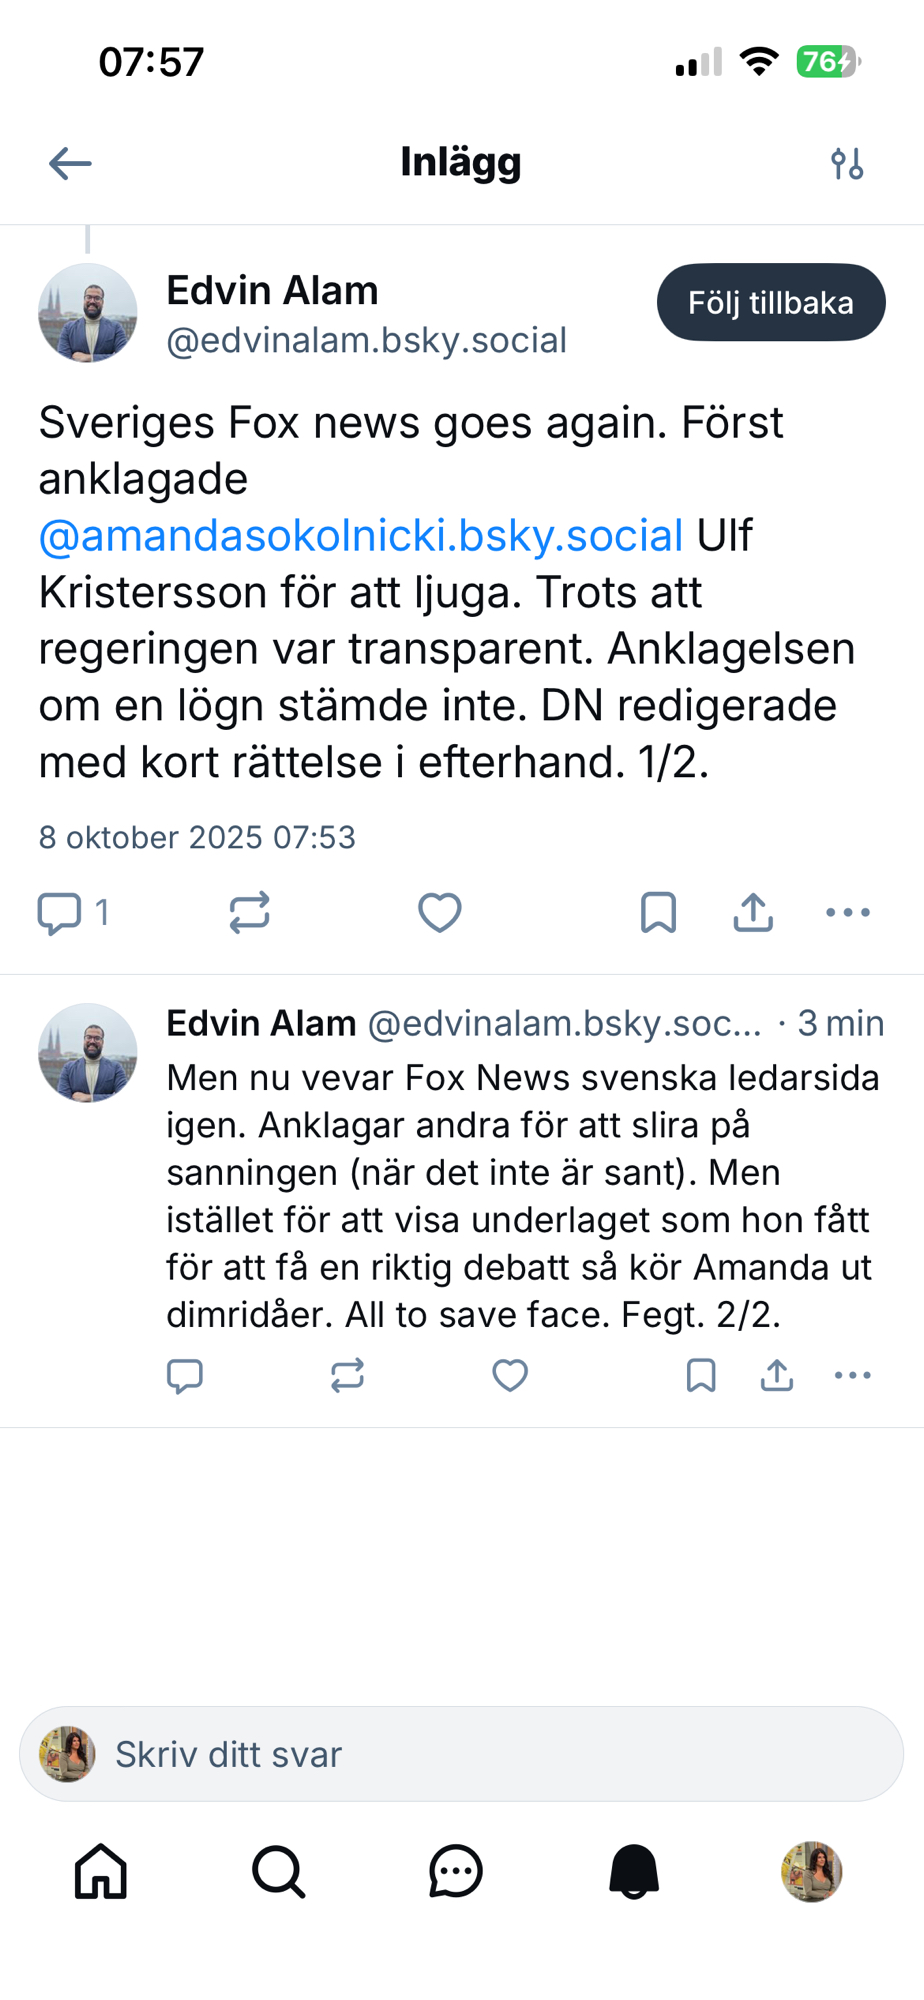924x2000 pixels.
Task: Open the Search tab
Action: click(x=278, y=1871)
